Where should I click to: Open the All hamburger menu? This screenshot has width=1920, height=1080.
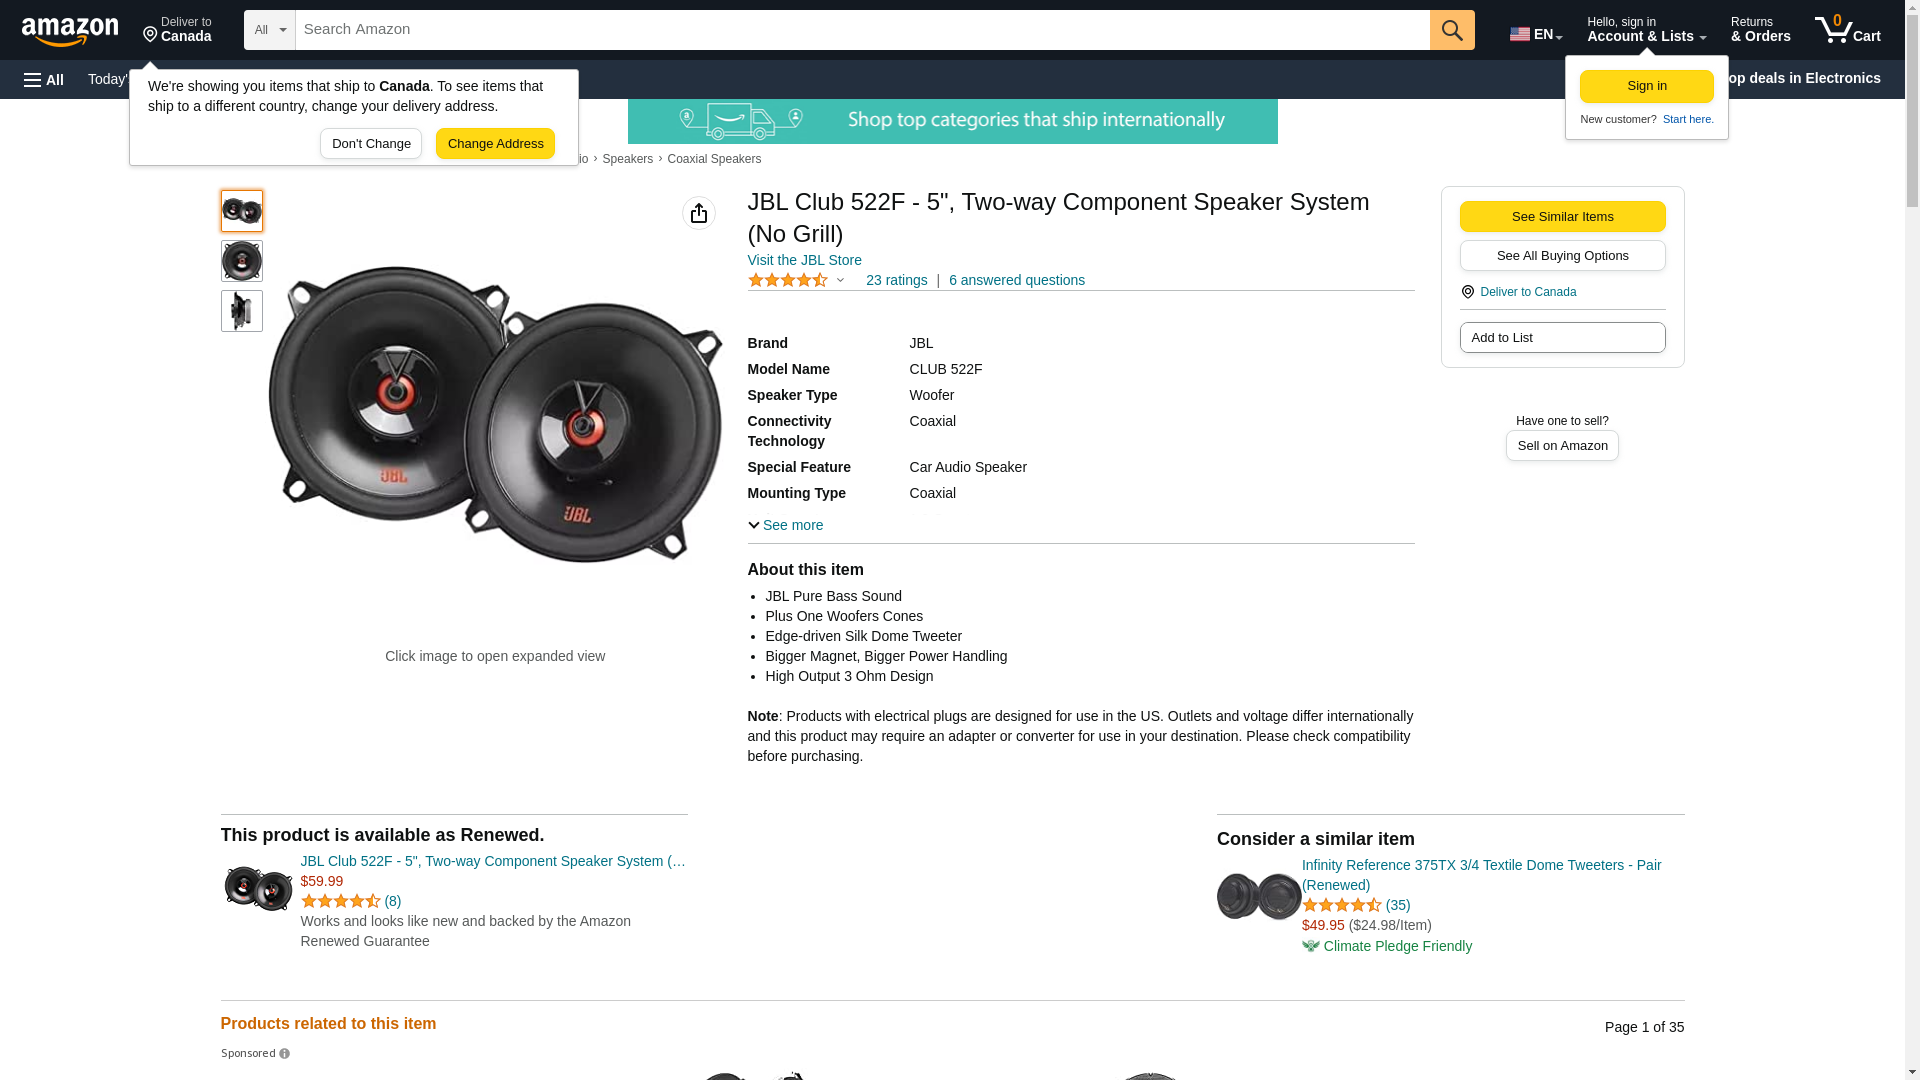[x=44, y=79]
